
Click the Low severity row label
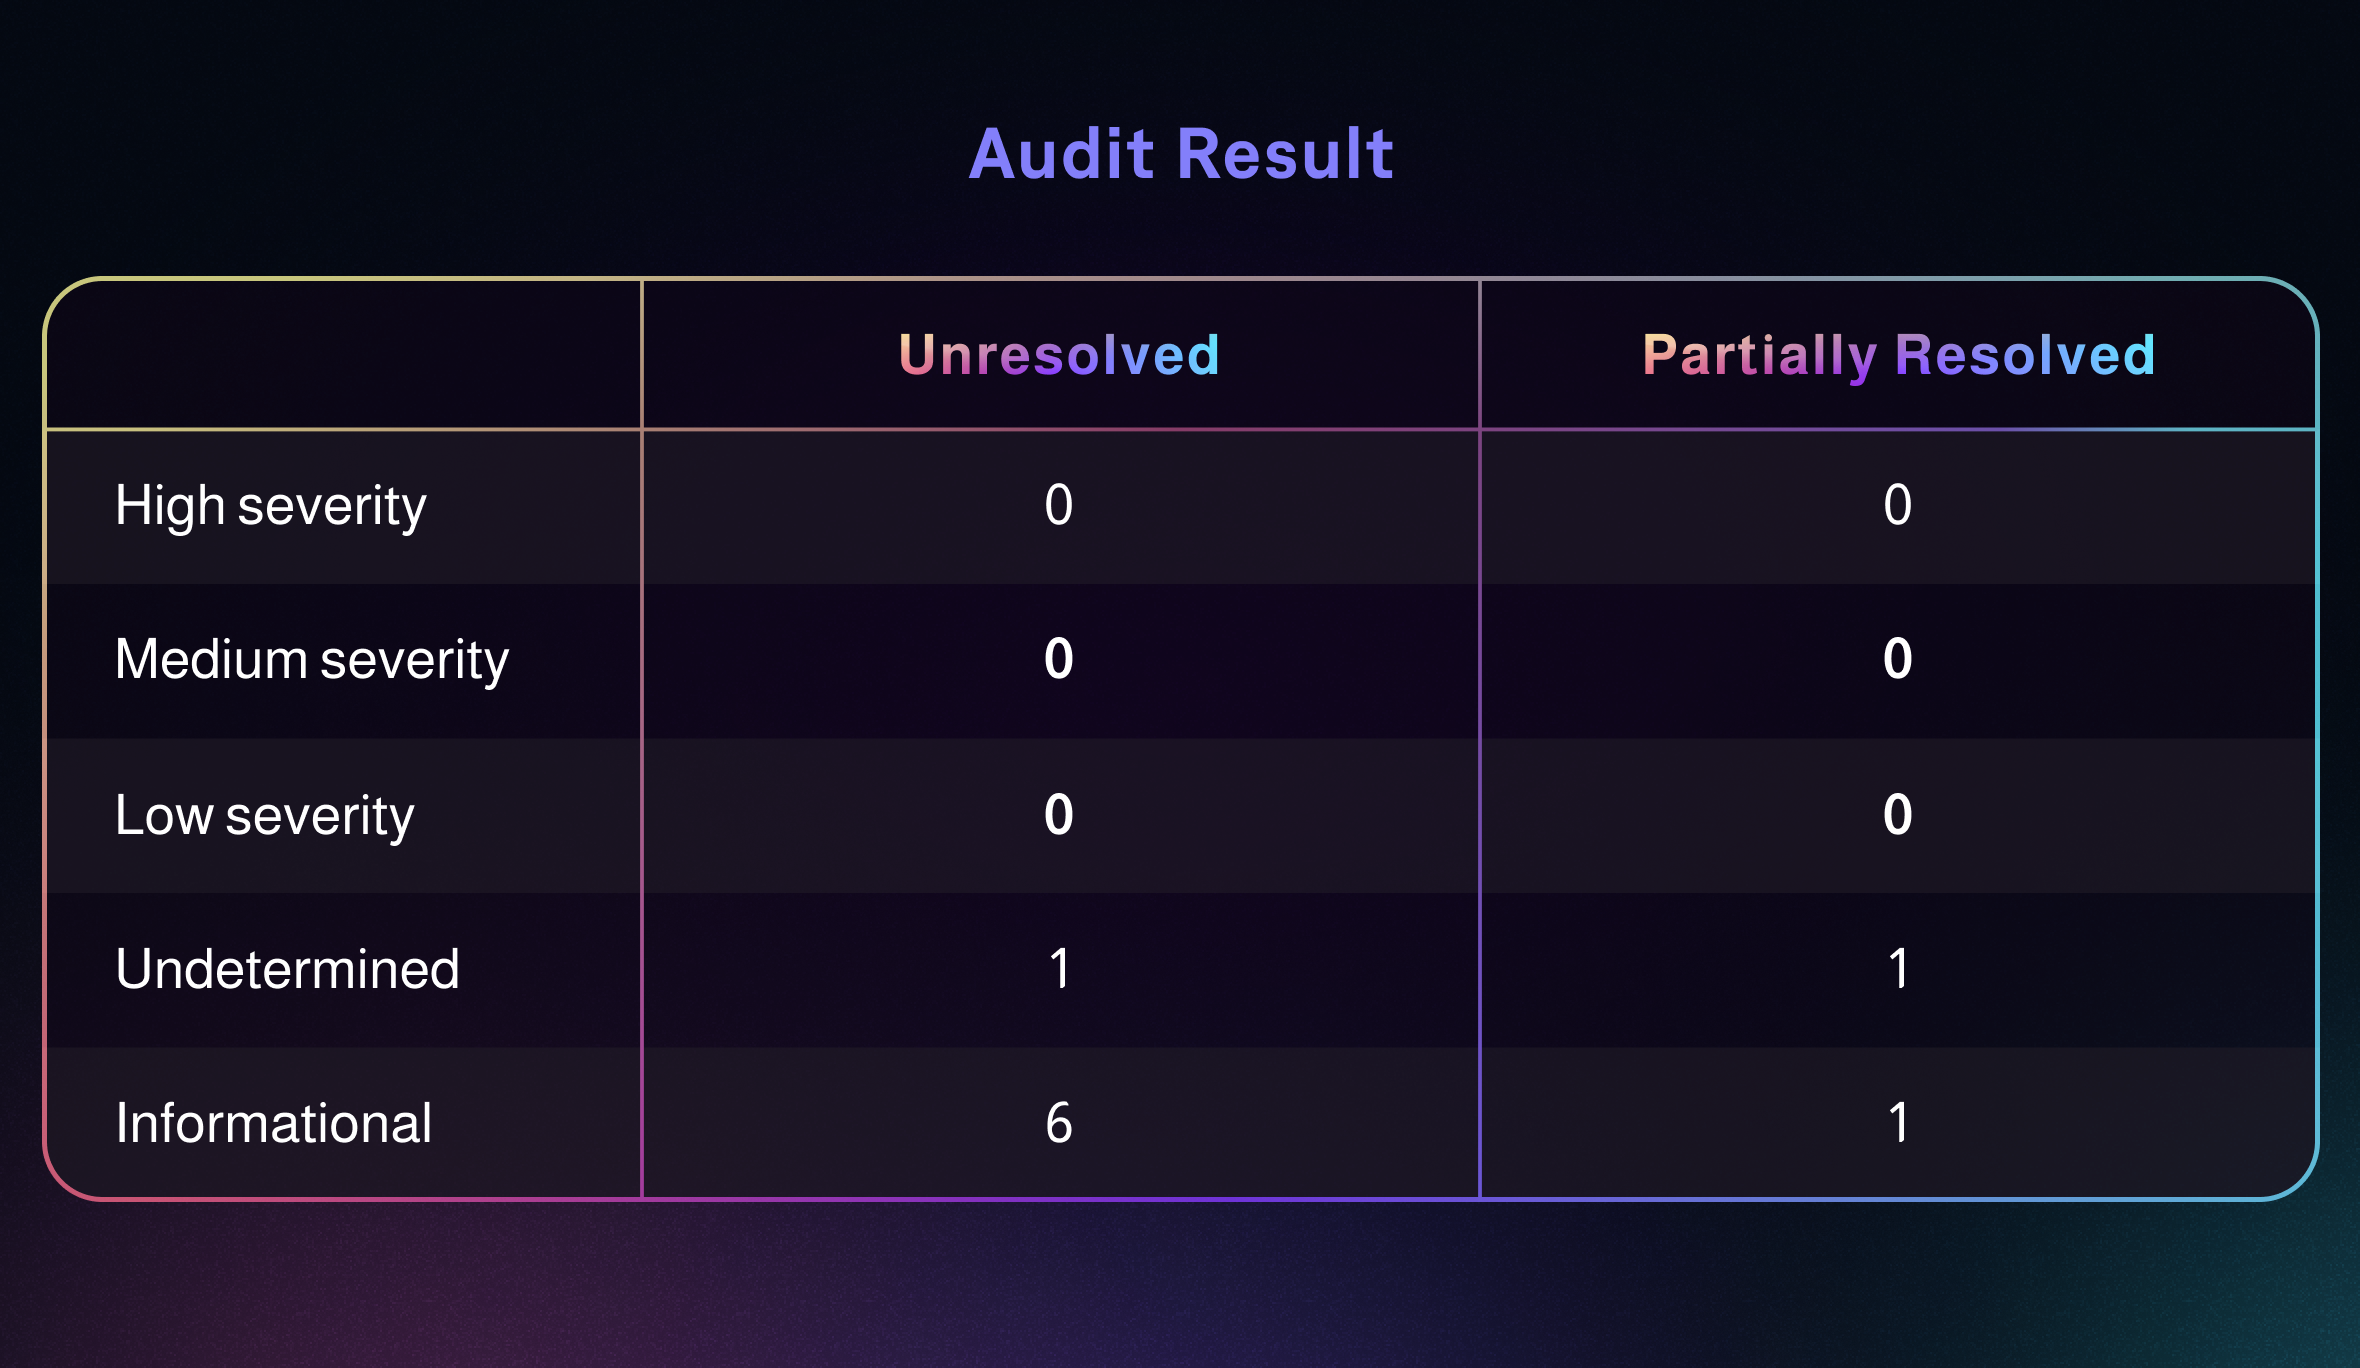[264, 815]
